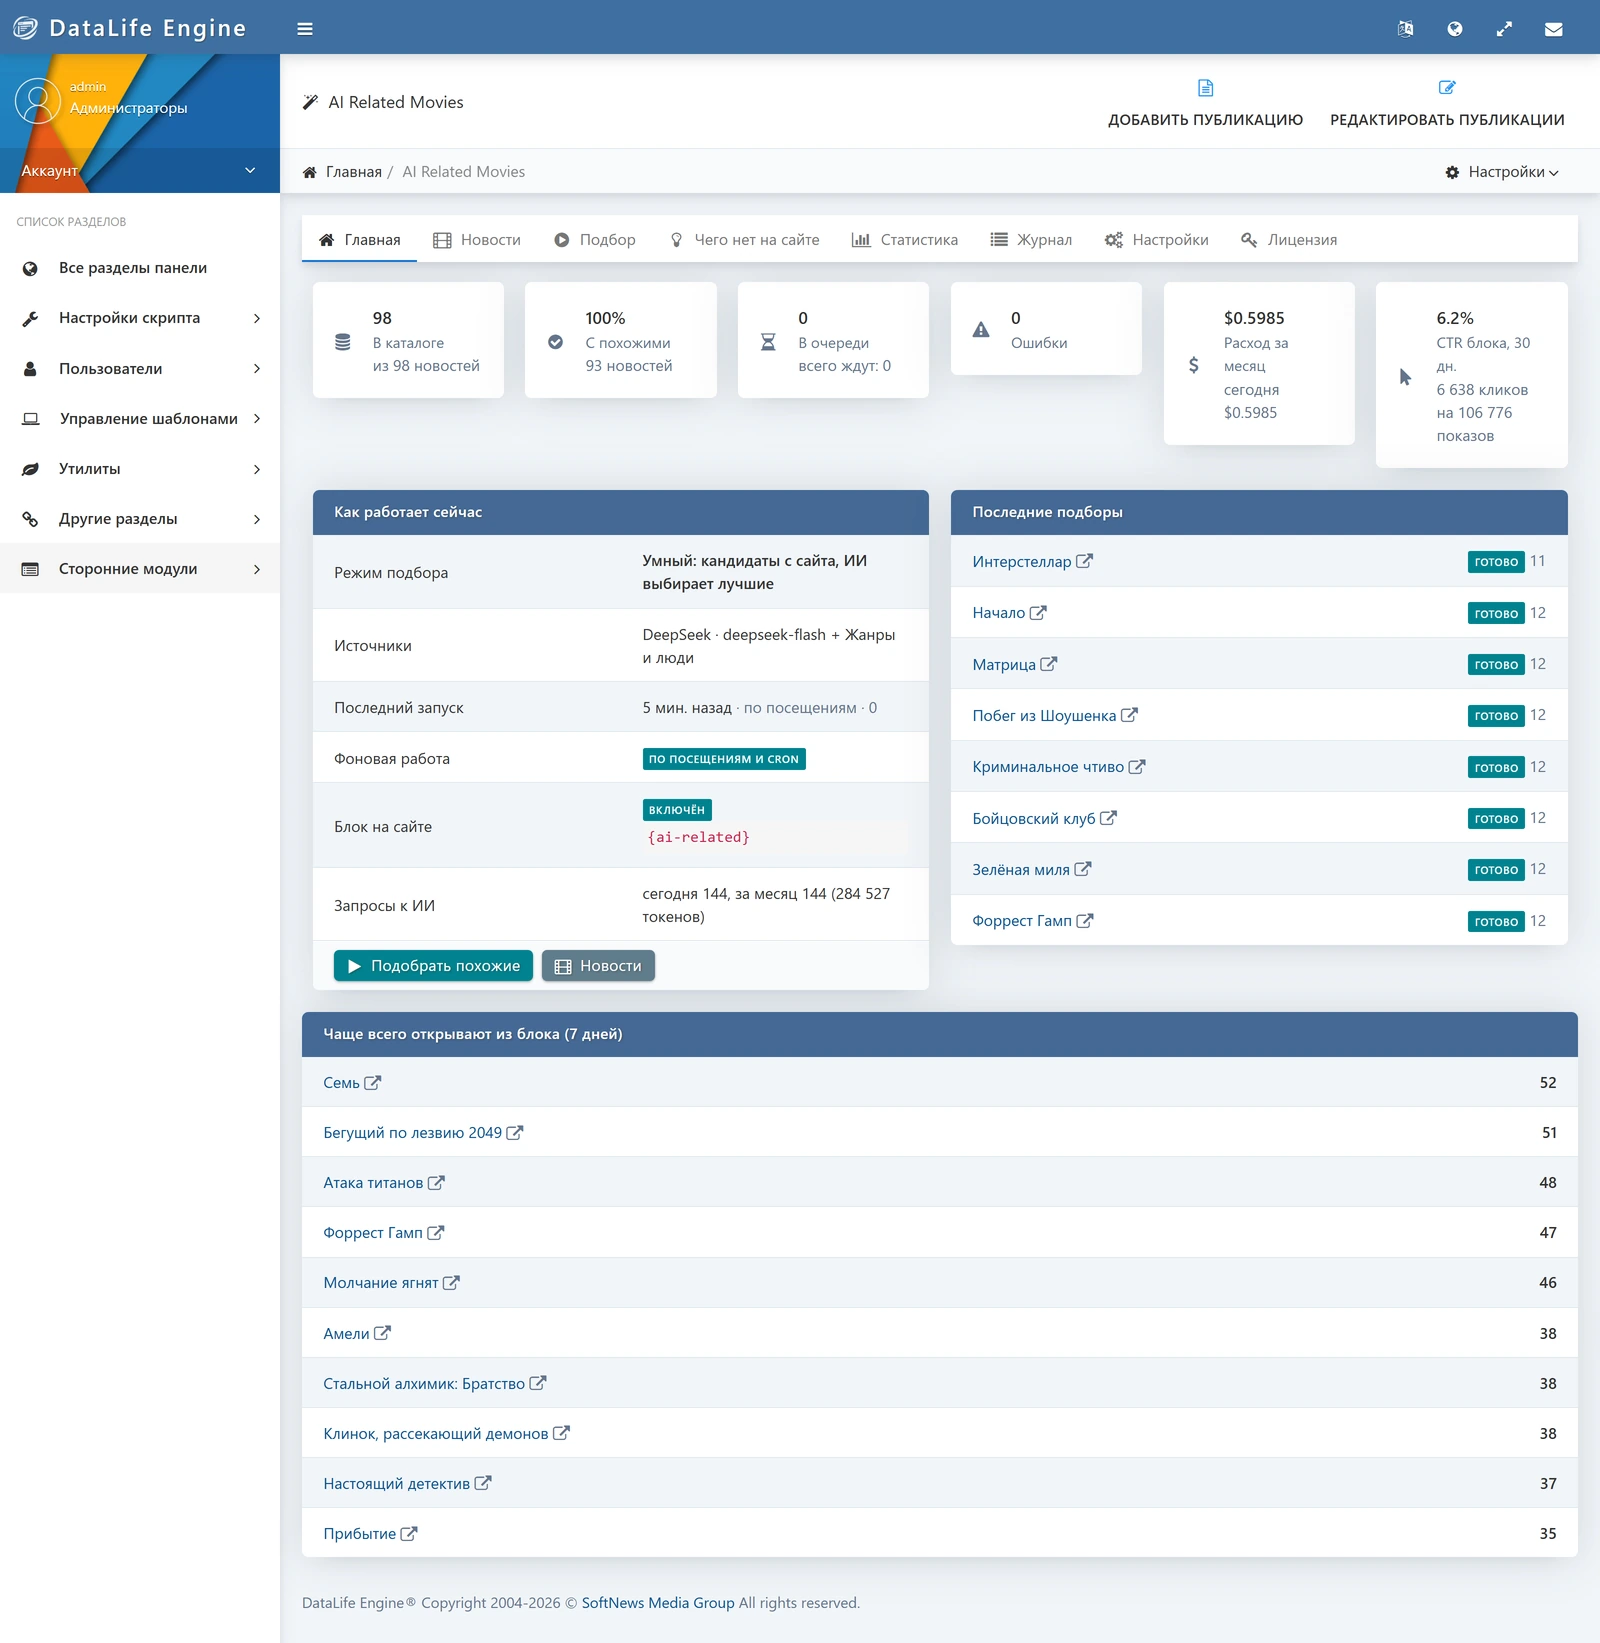Open Бегущий по лезвию 2049 link

[x=412, y=1132]
